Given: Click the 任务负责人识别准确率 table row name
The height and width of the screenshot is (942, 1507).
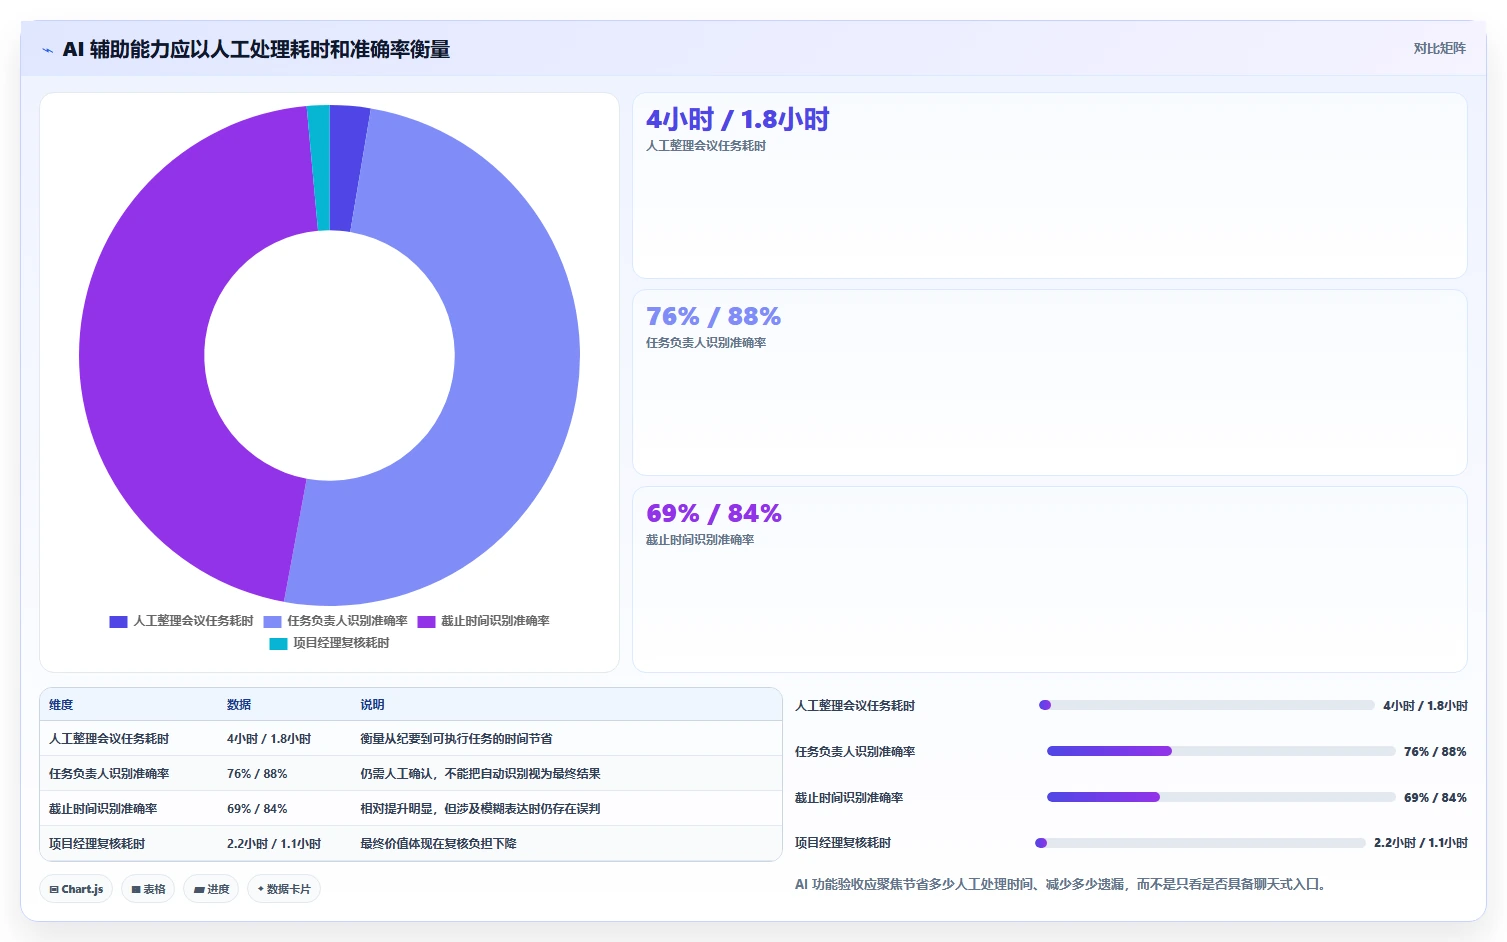Looking at the screenshot, I should coord(109,774).
